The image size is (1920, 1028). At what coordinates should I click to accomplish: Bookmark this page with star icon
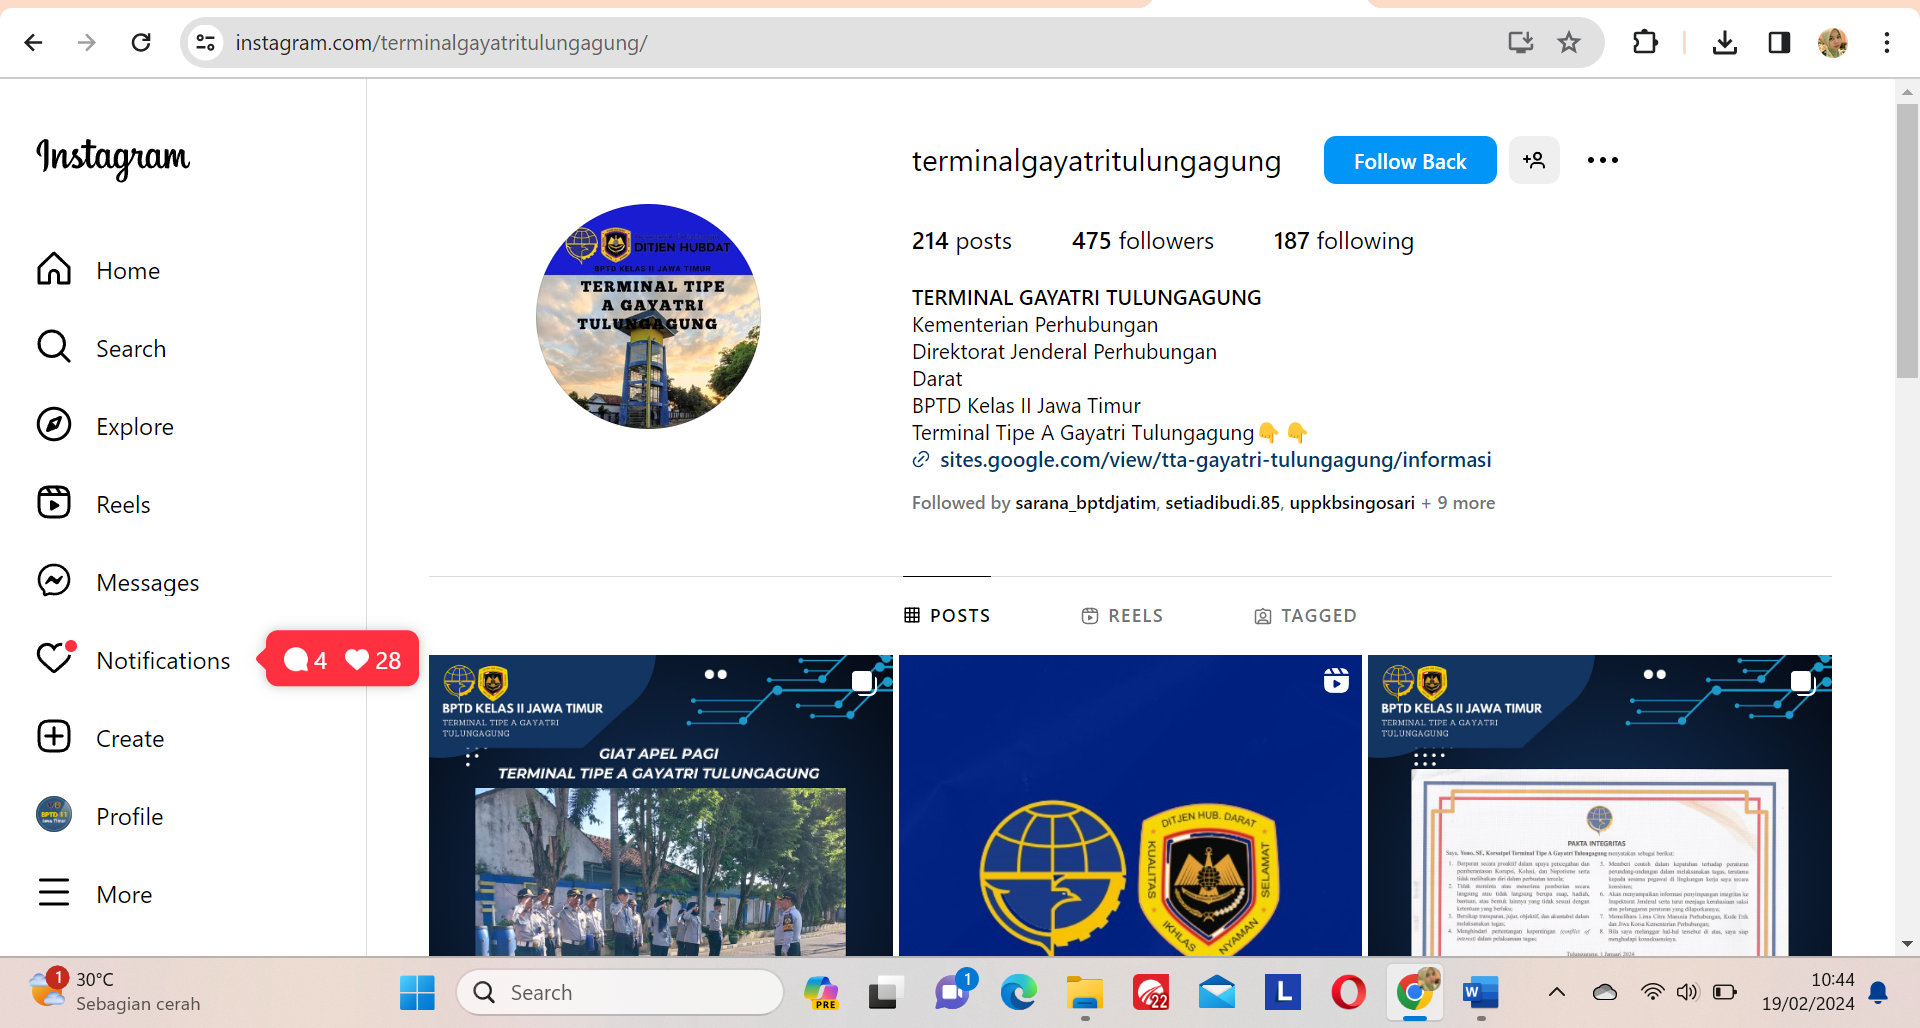click(x=1568, y=42)
